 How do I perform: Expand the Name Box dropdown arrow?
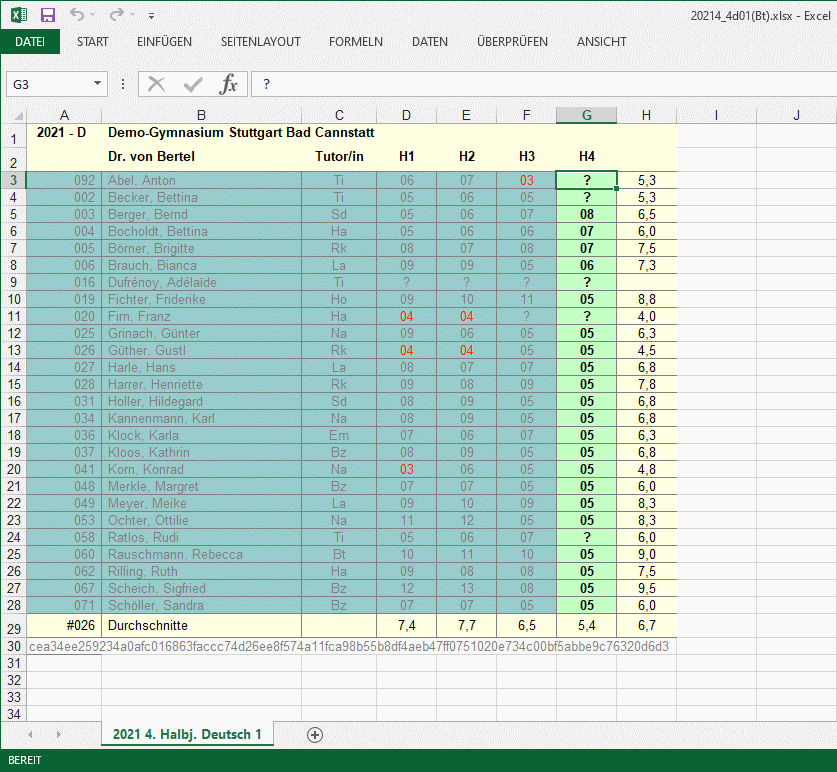(97, 84)
